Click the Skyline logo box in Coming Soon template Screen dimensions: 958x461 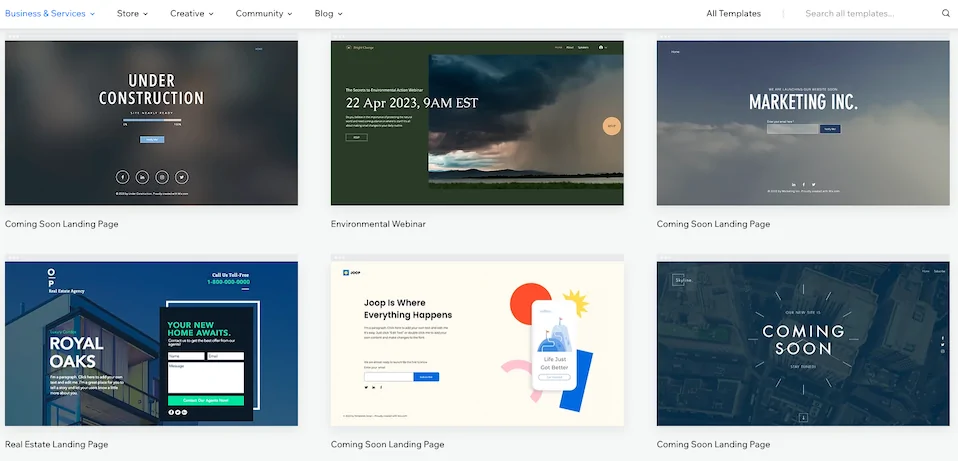682,282
